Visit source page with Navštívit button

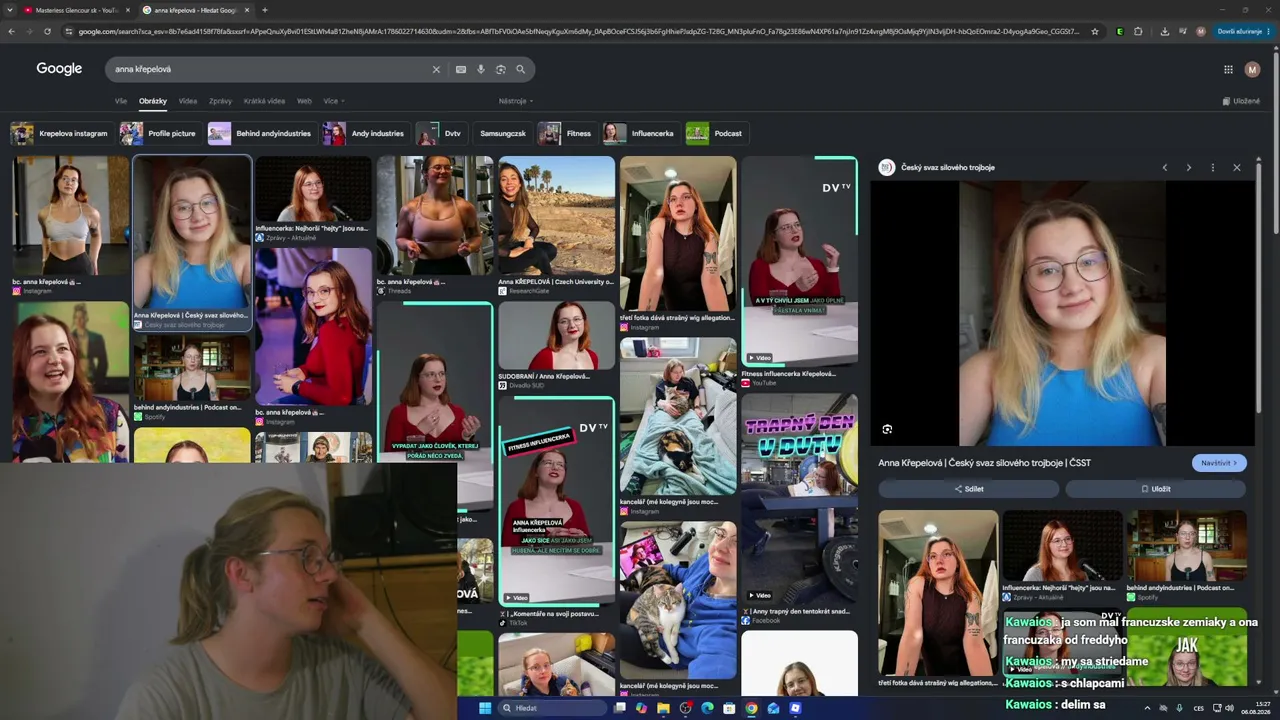pyautogui.click(x=1219, y=463)
